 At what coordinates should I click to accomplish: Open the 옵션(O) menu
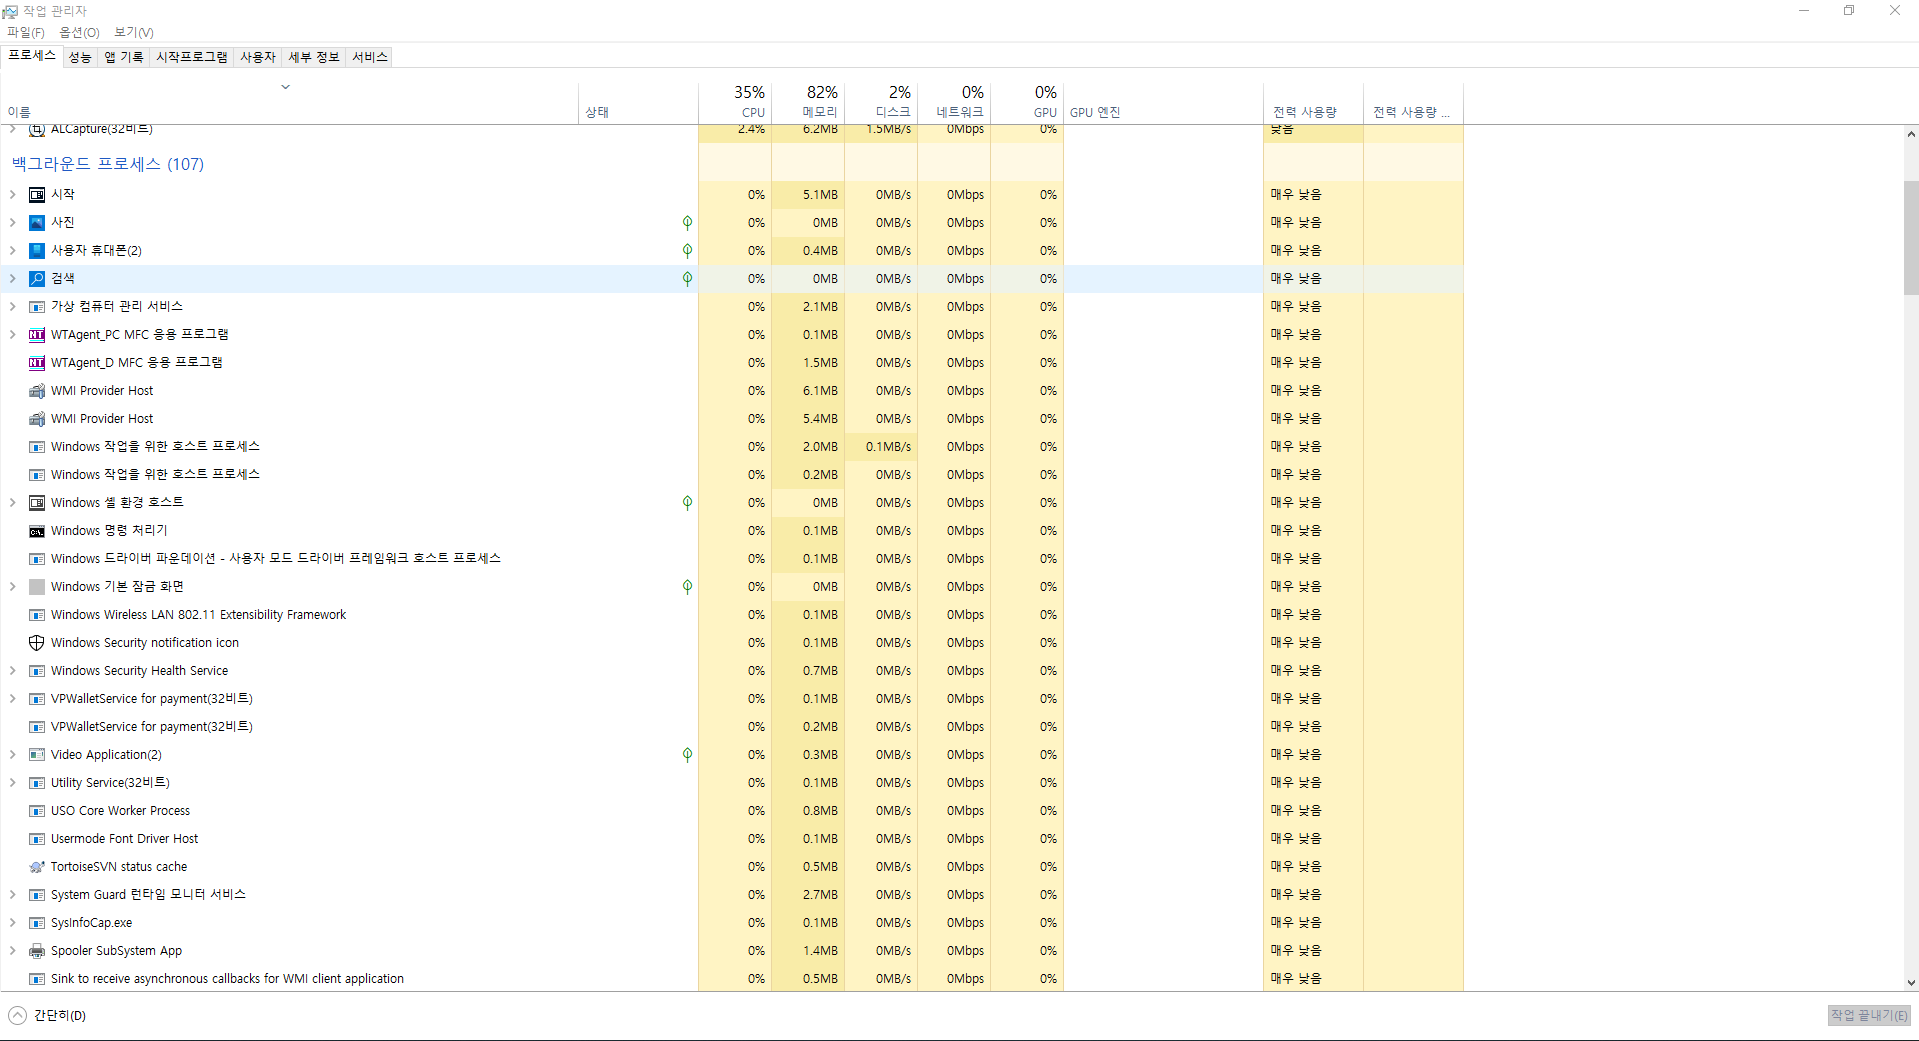pyautogui.click(x=79, y=32)
